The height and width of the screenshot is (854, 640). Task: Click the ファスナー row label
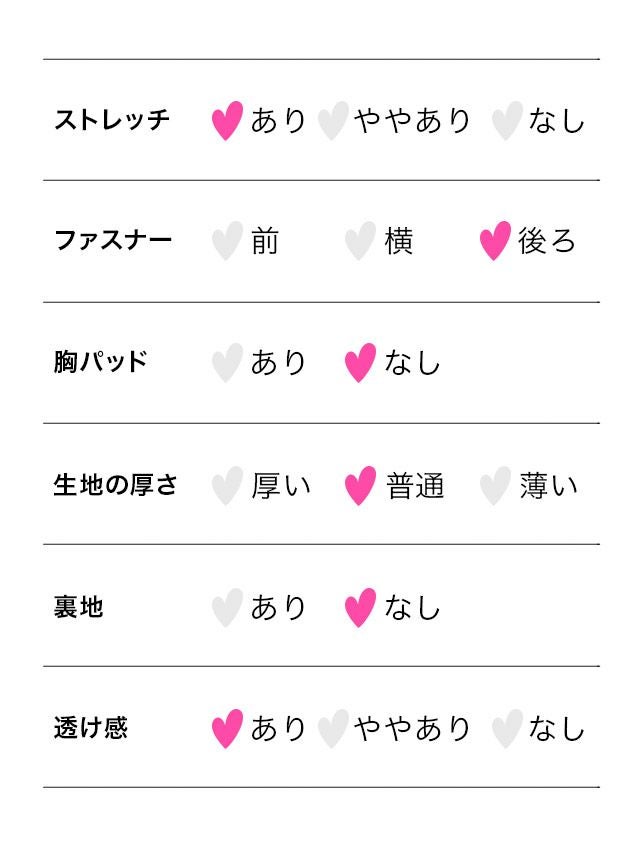(x=113, y=240)
